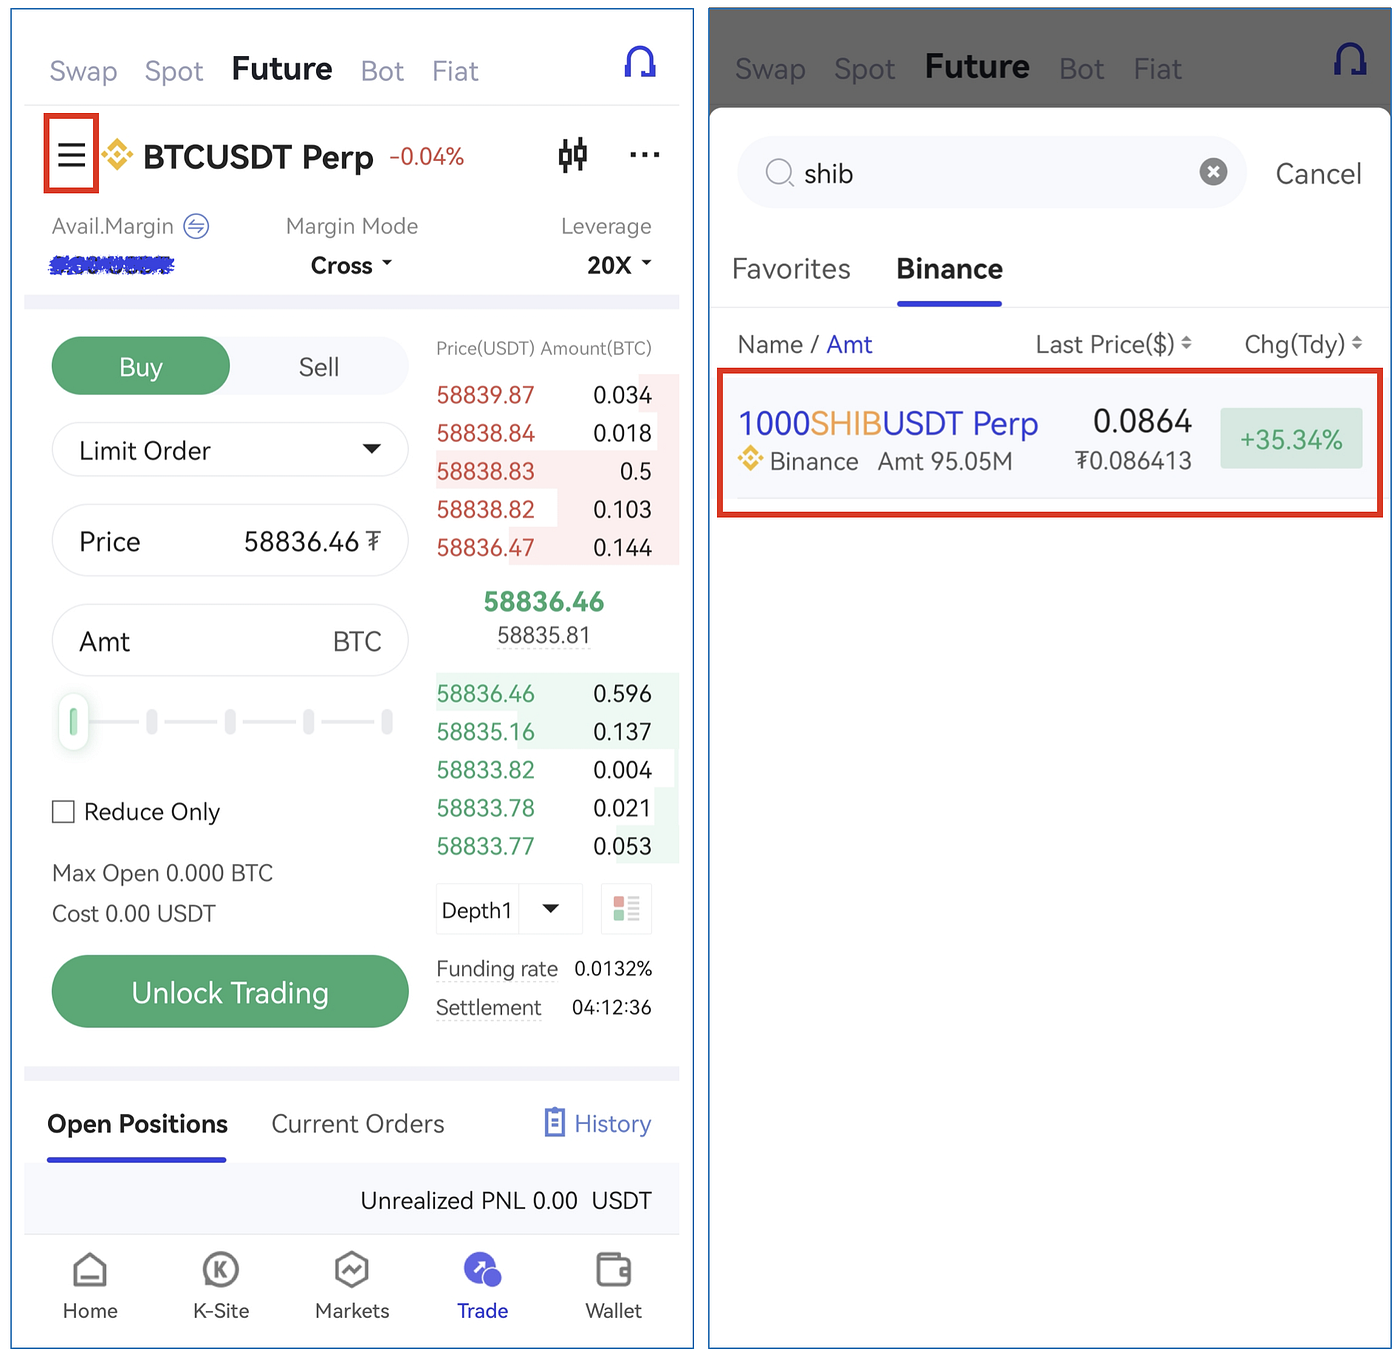
Task: Select ask price 58836.47
Action: coord(486,548)
